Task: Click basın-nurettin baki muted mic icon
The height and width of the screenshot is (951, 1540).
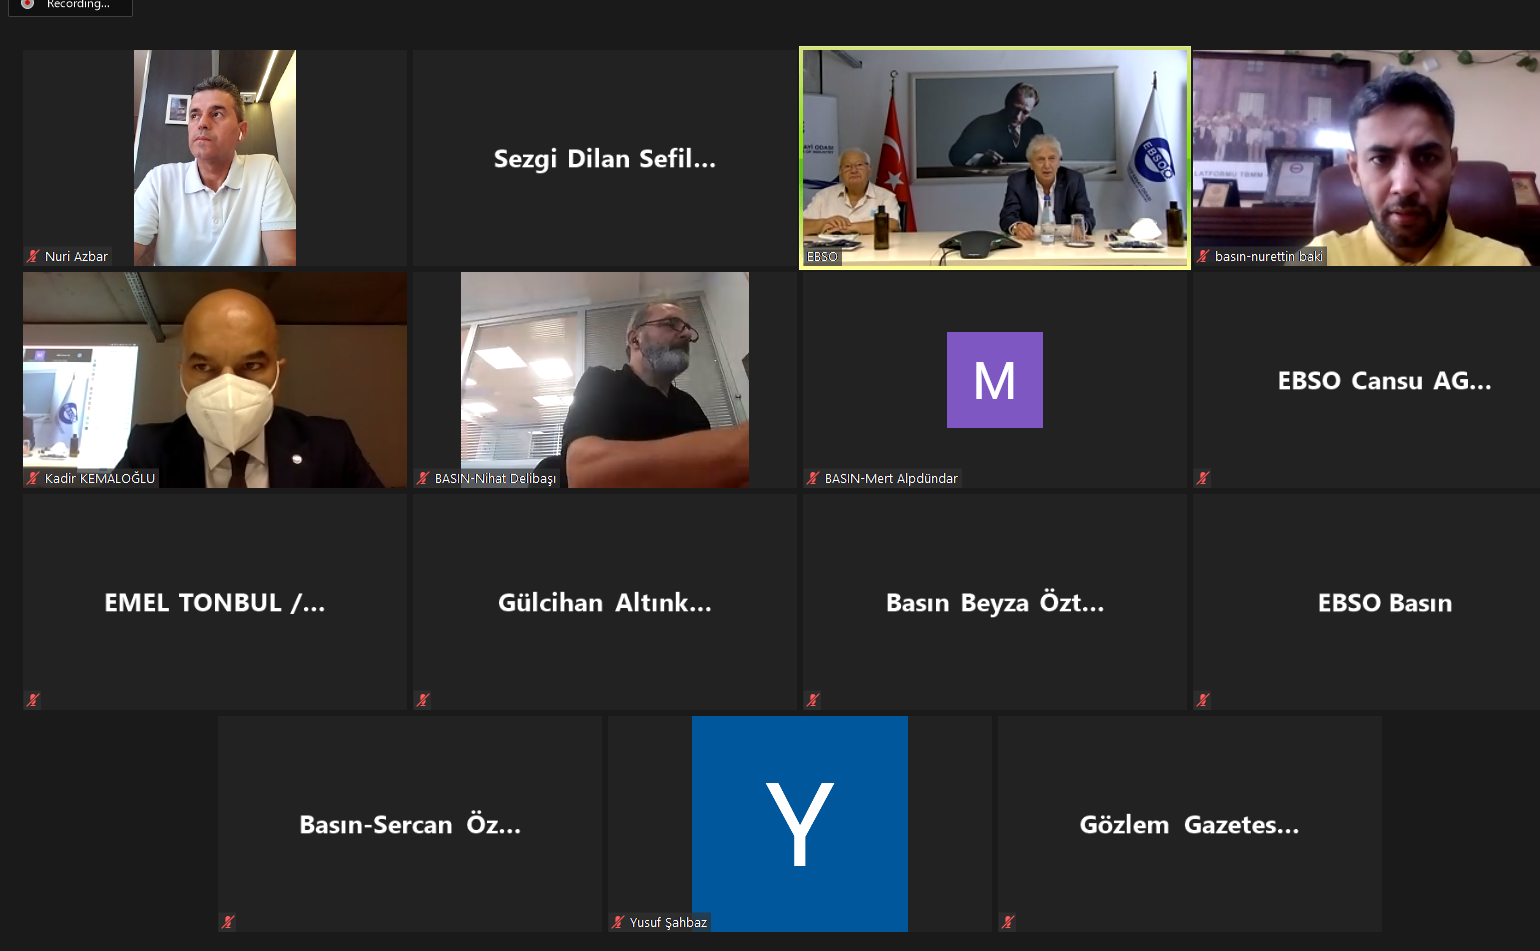Action: [x=1203, y=257]
